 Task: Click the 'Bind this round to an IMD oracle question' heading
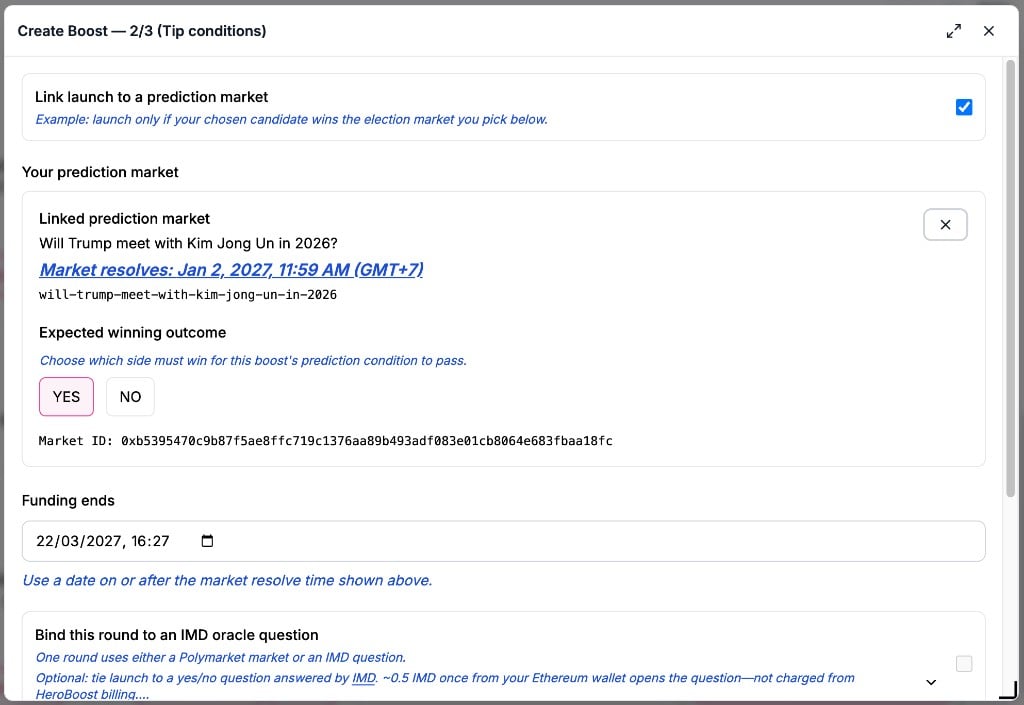(176, 635)
